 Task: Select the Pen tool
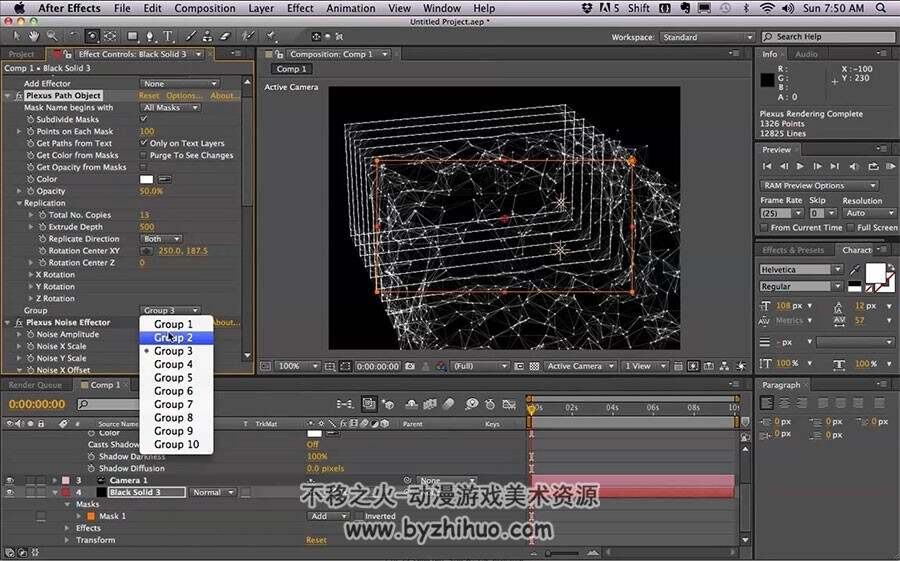pyautogui.click(x=150, y=36)
